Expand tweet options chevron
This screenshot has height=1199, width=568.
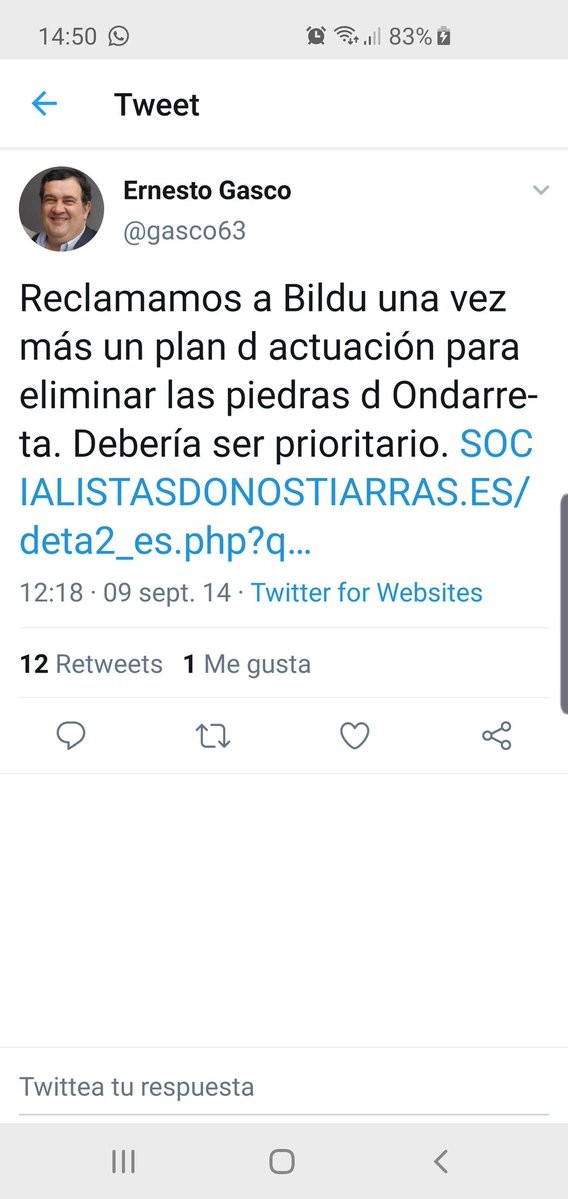(540, 190)
